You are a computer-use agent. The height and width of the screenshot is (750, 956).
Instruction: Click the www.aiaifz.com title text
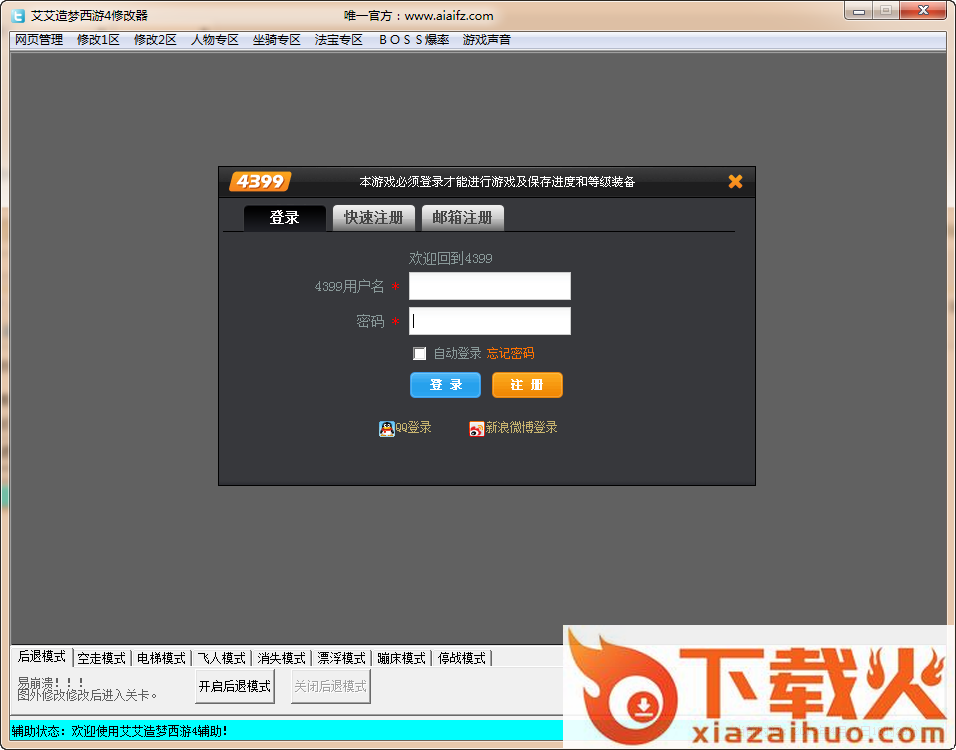[449, 16]
